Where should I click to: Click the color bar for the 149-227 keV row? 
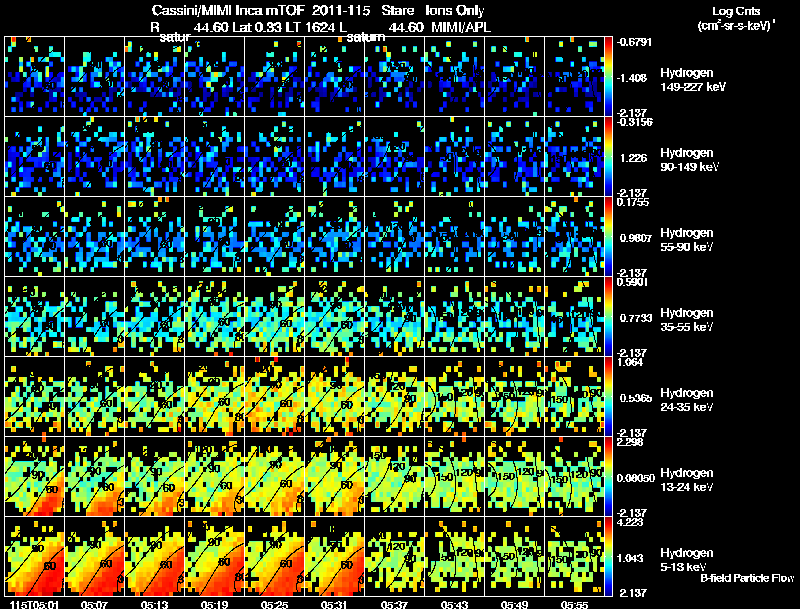pos(608,77)
